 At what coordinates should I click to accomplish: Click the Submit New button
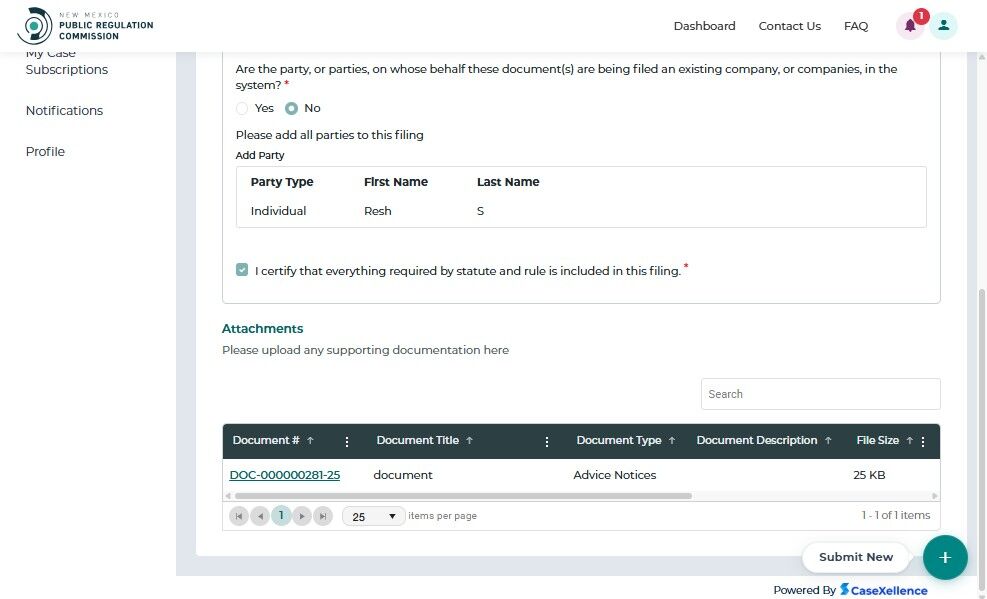[x=855, y=557]
